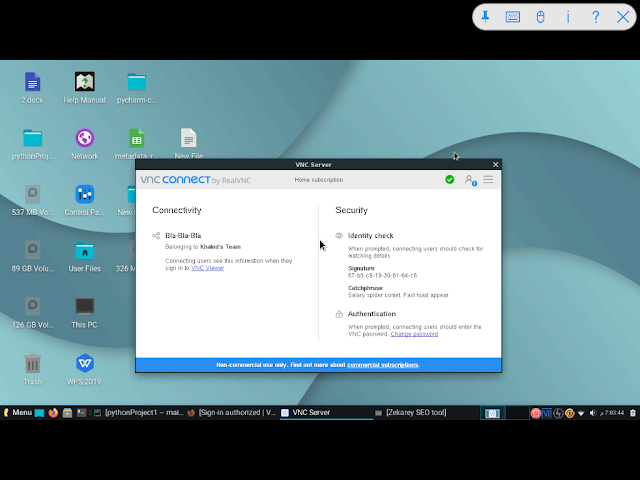
Task: Switch to Zekarey SEO tool window
Action: [411, 413]
